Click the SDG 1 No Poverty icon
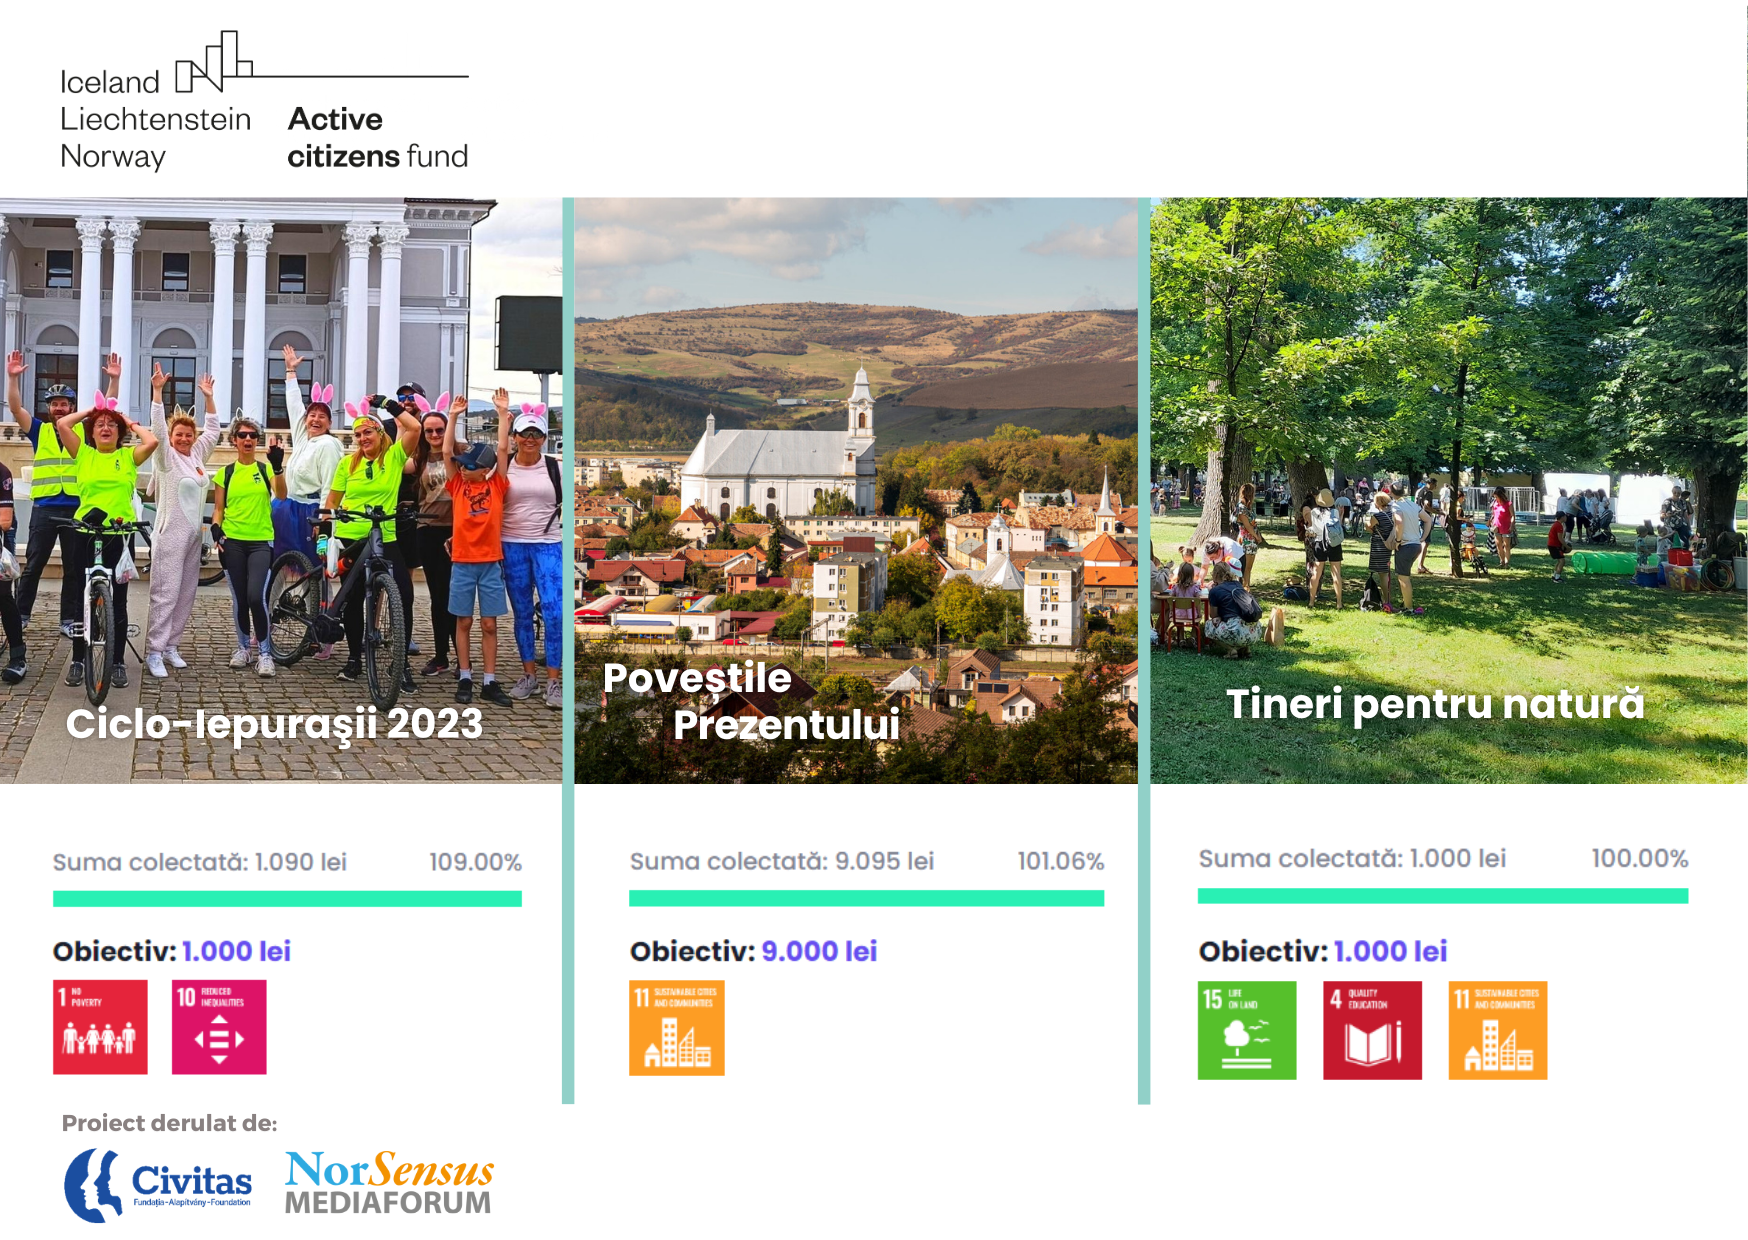 [x=100, y=1027]
